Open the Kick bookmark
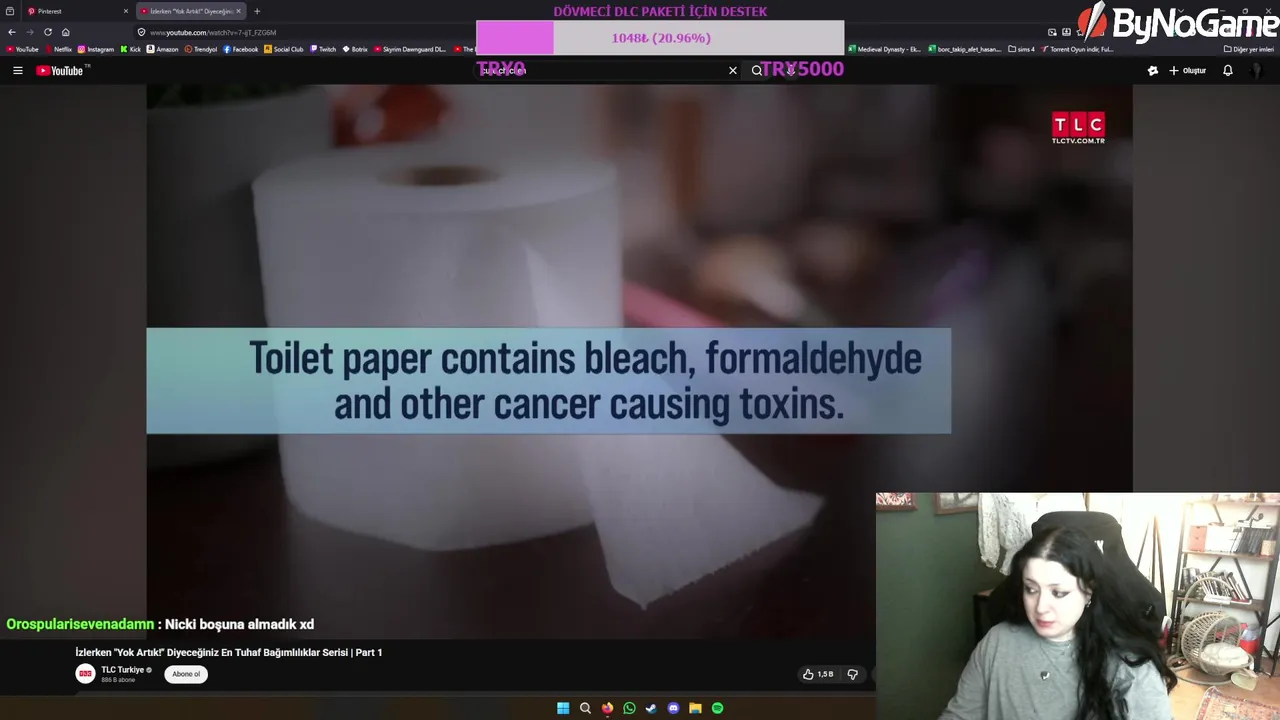Viewport: 1280px width, 720px height. click(x=131, y=49)
